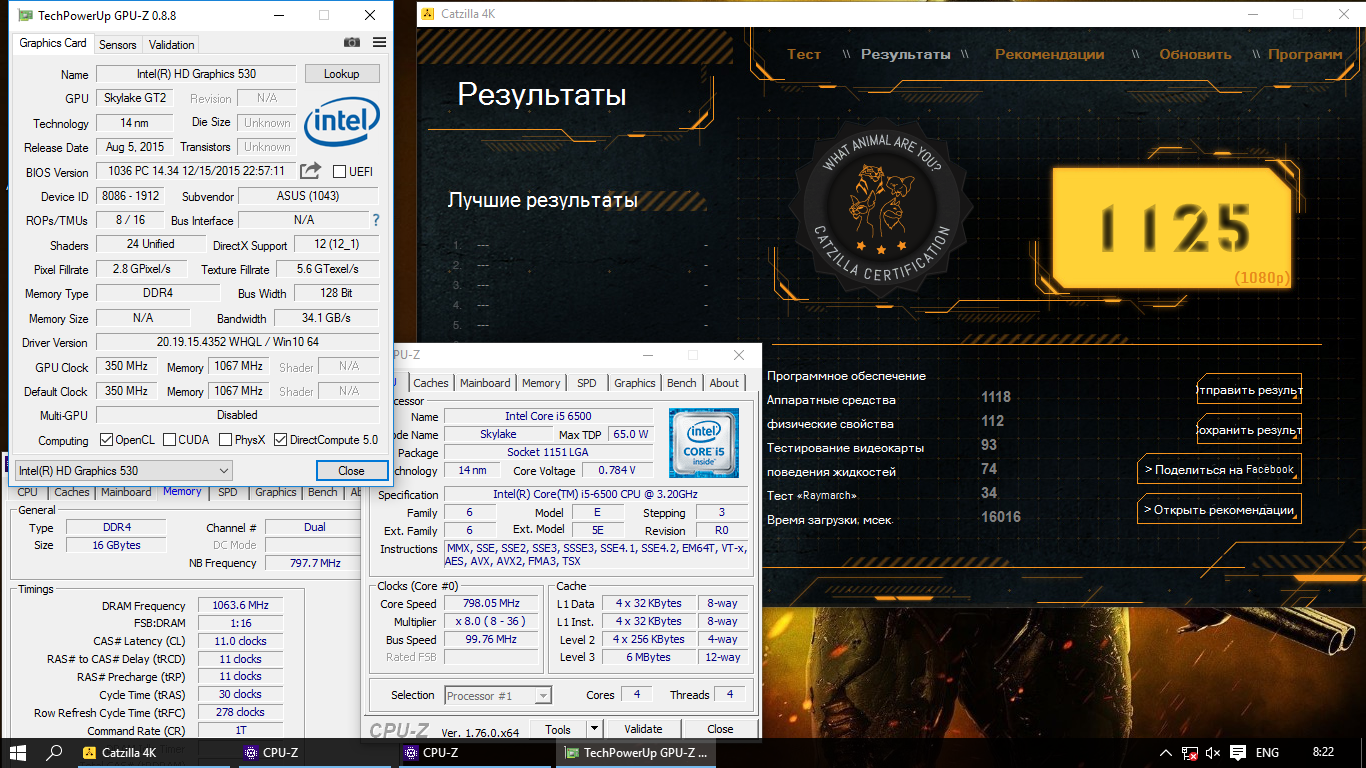Open the Catzilla Результаты menu
Viewport: 1366px width, 768px height.
coord(906,54)
